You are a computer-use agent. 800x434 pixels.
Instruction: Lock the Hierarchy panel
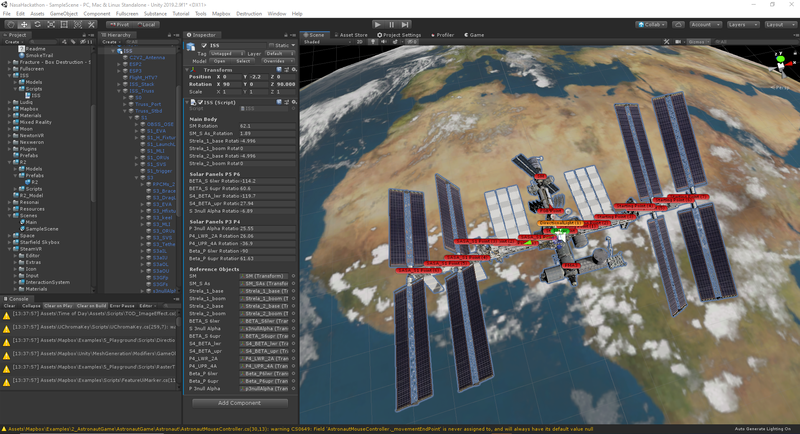tap(169, 35)
